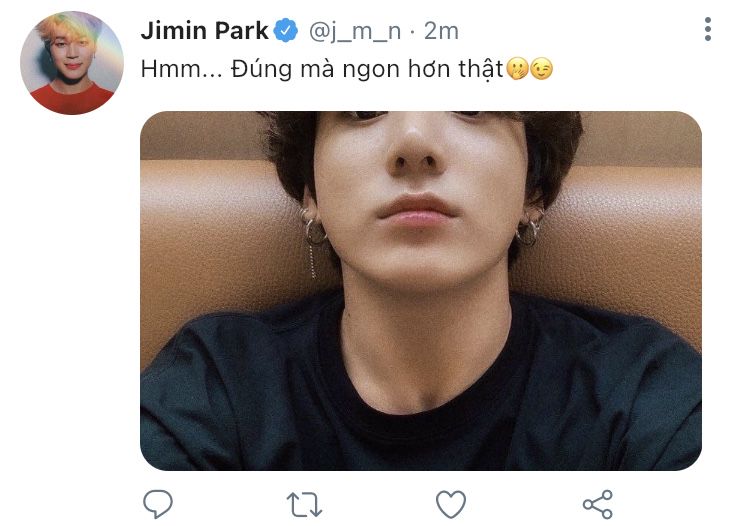The image size is (750, 526).
Task: Open the Jimin Park display name link
Action: click(204, 31)
